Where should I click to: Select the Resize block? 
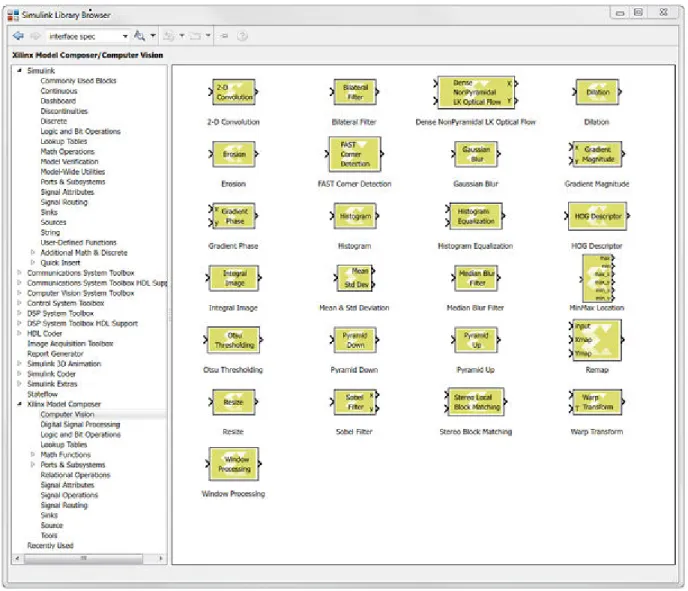coord(234,402)
